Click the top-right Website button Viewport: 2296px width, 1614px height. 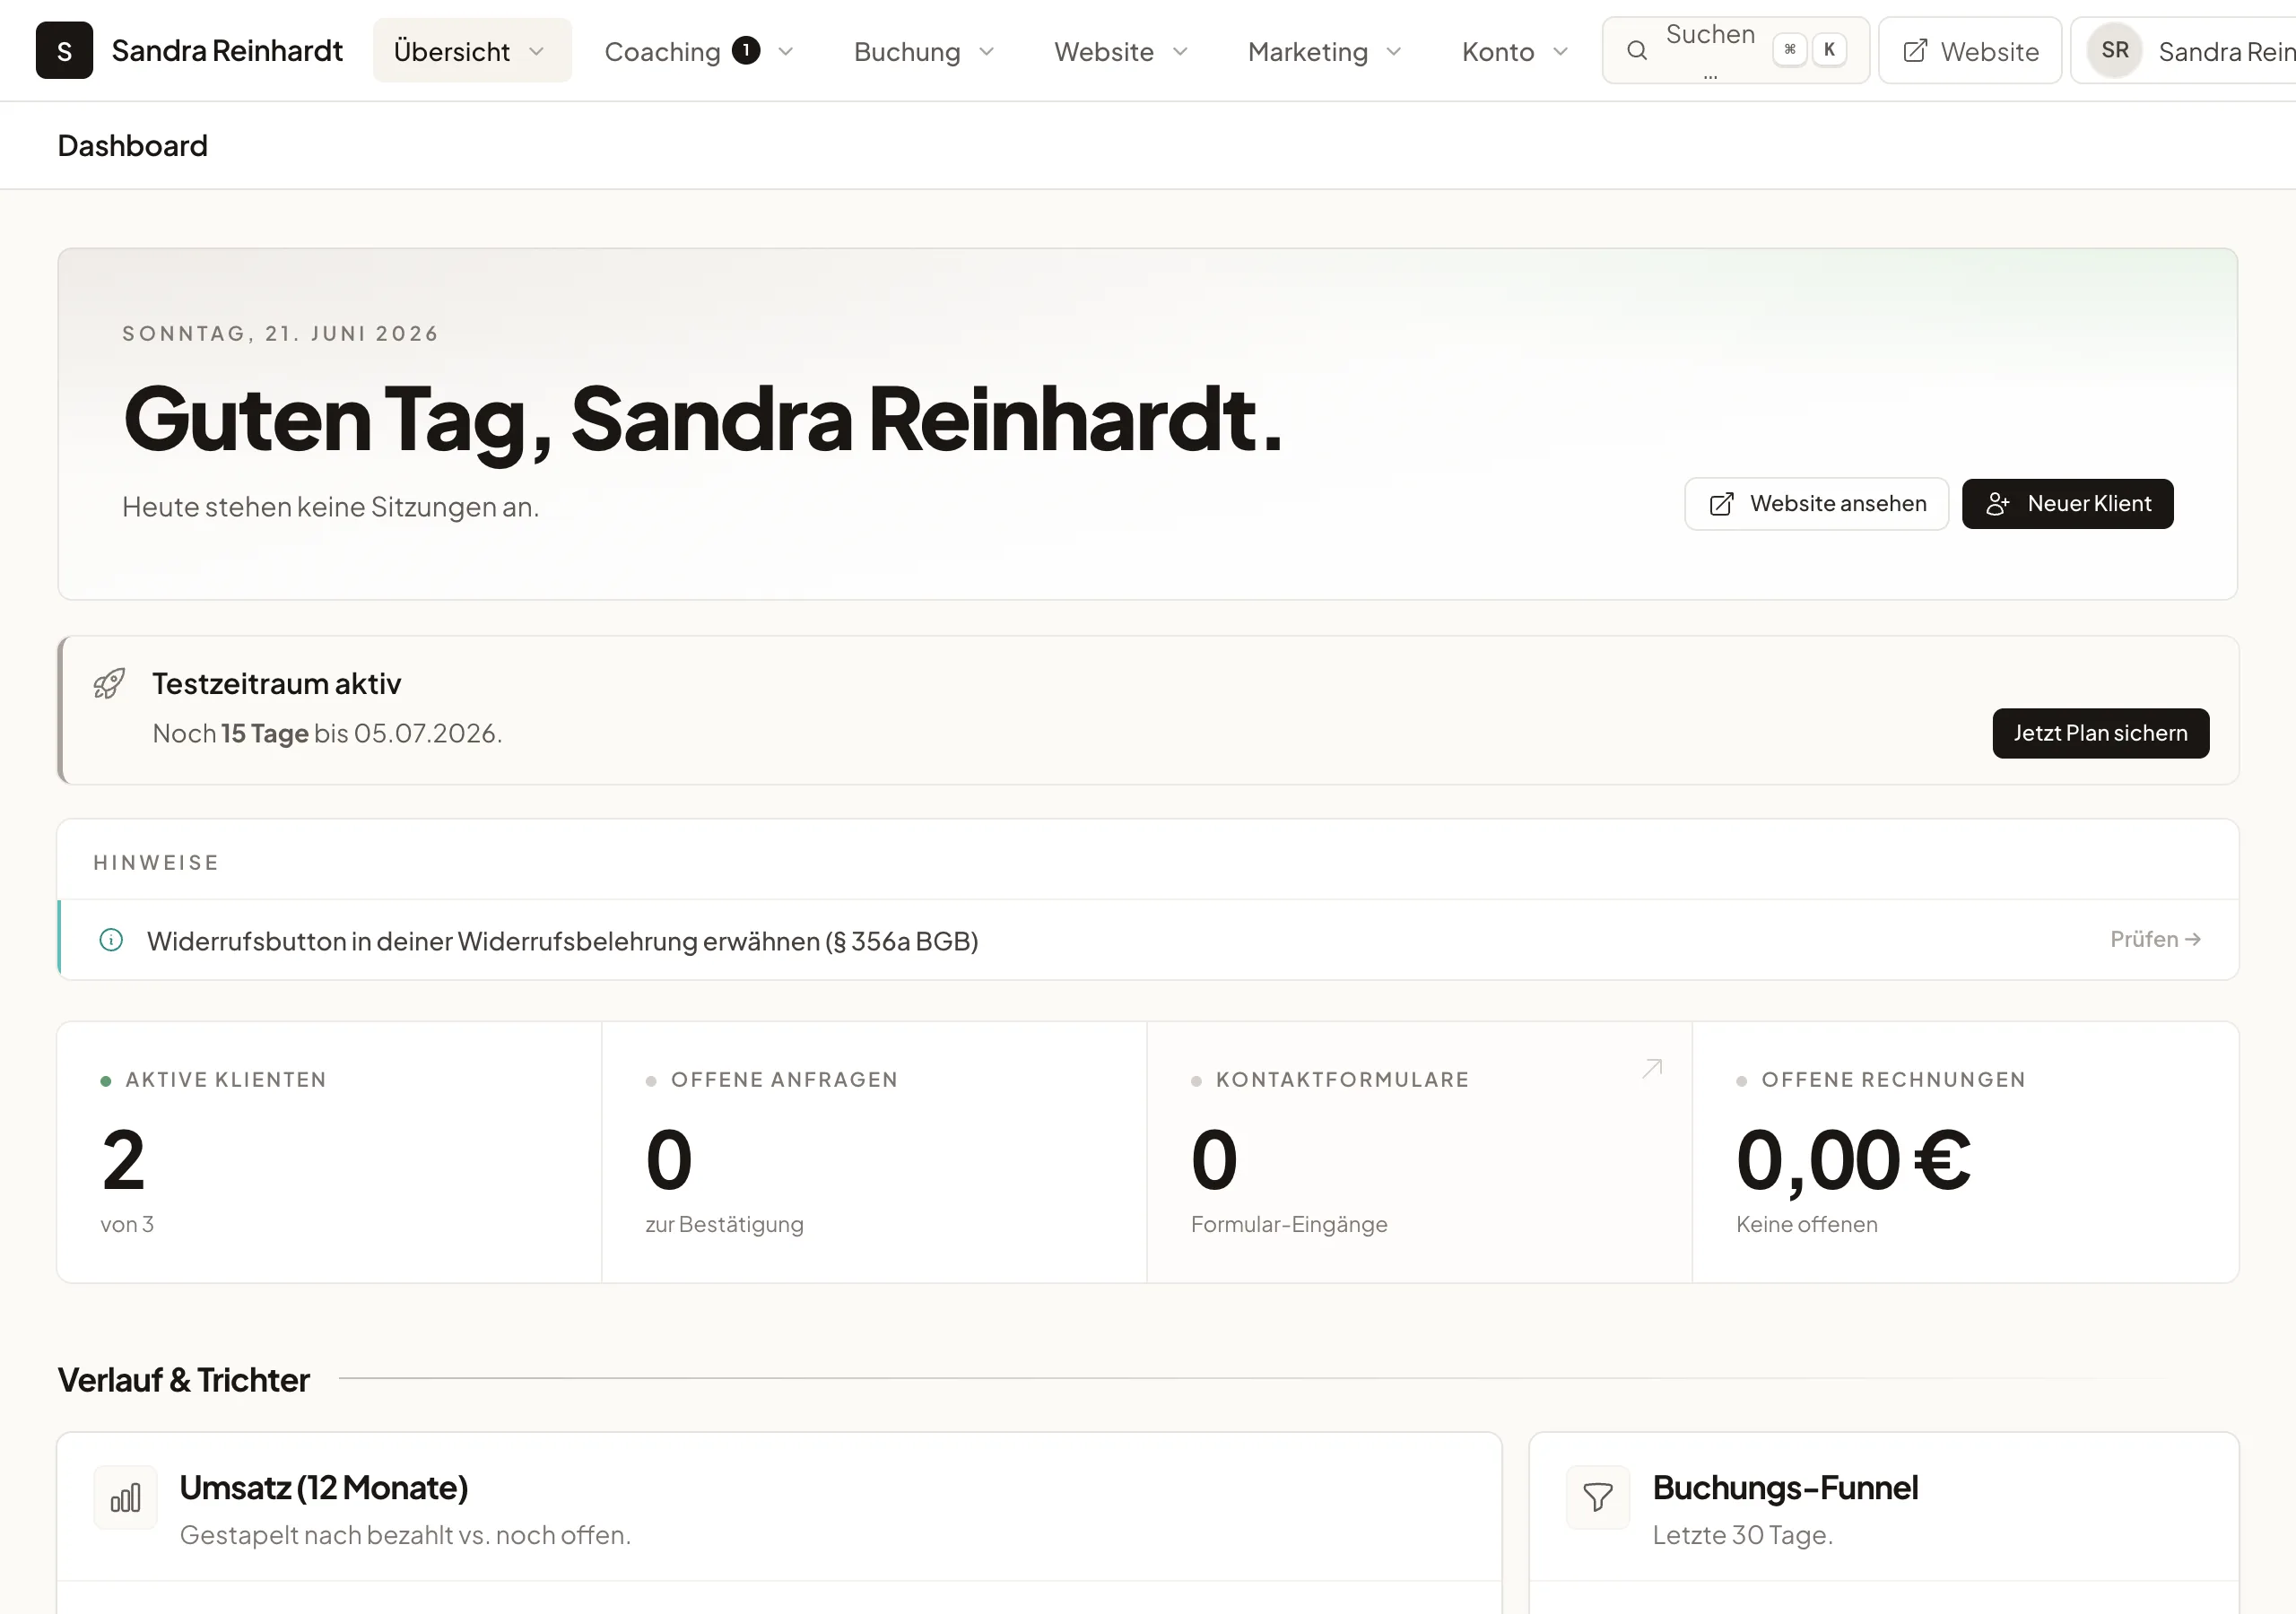(1969, 51)
